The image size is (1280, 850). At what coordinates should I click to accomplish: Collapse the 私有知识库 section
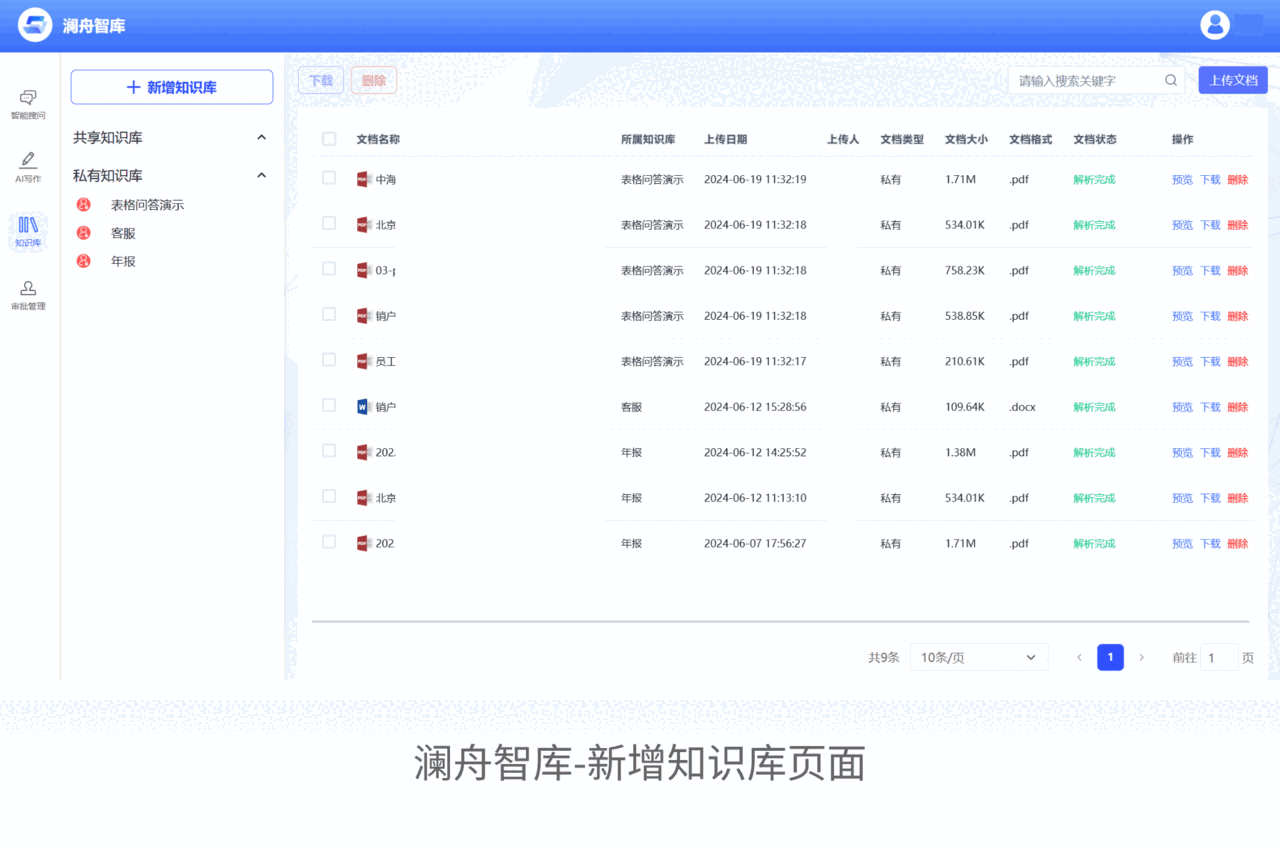pos(262,175)
